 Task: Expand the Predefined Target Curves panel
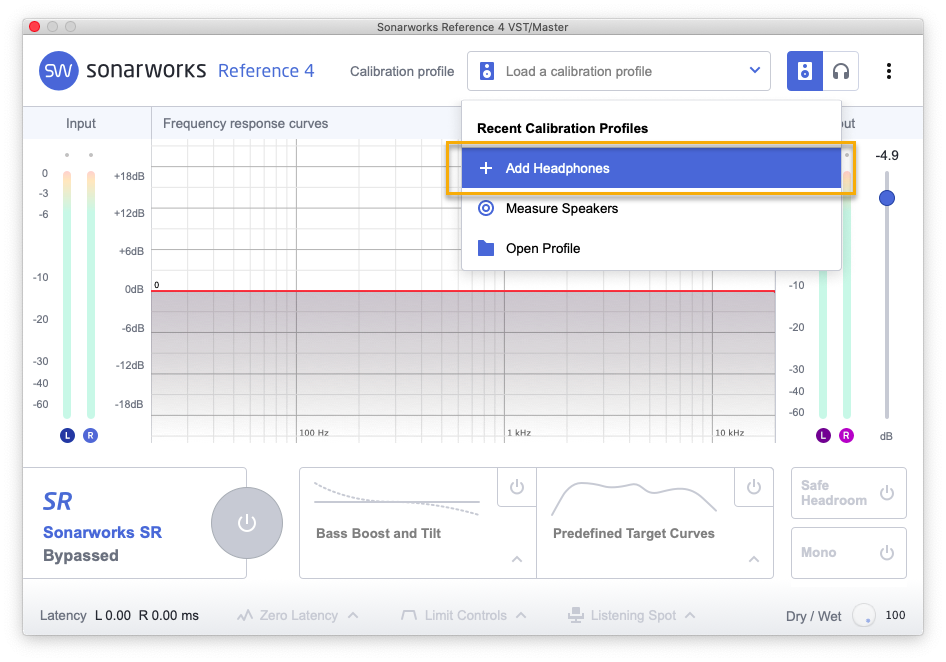coord(754,559)
